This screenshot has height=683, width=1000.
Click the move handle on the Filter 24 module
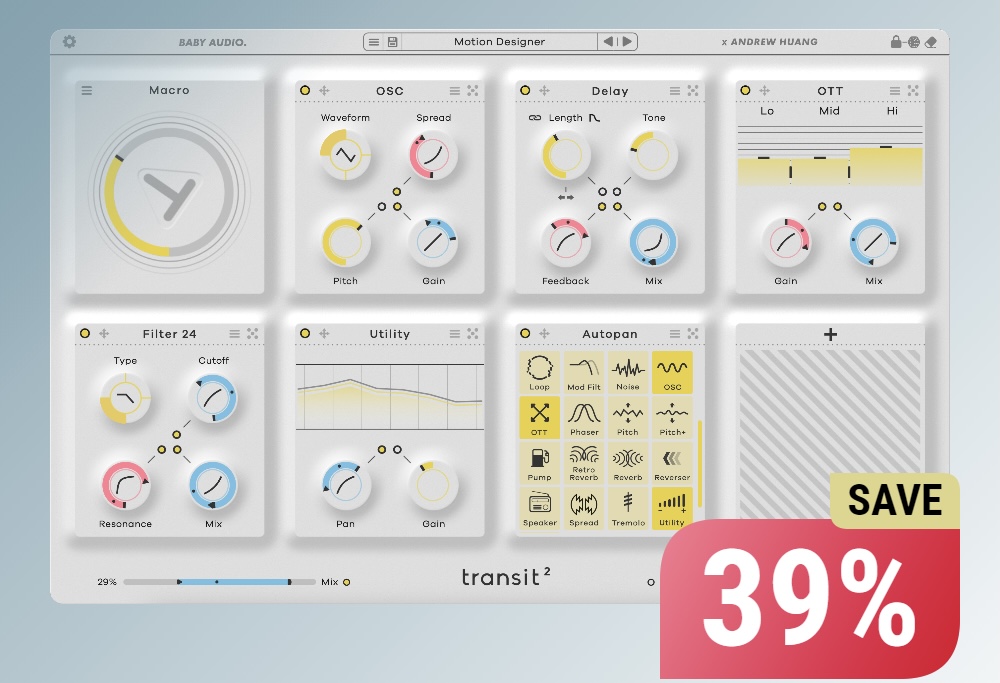point(104,334)
